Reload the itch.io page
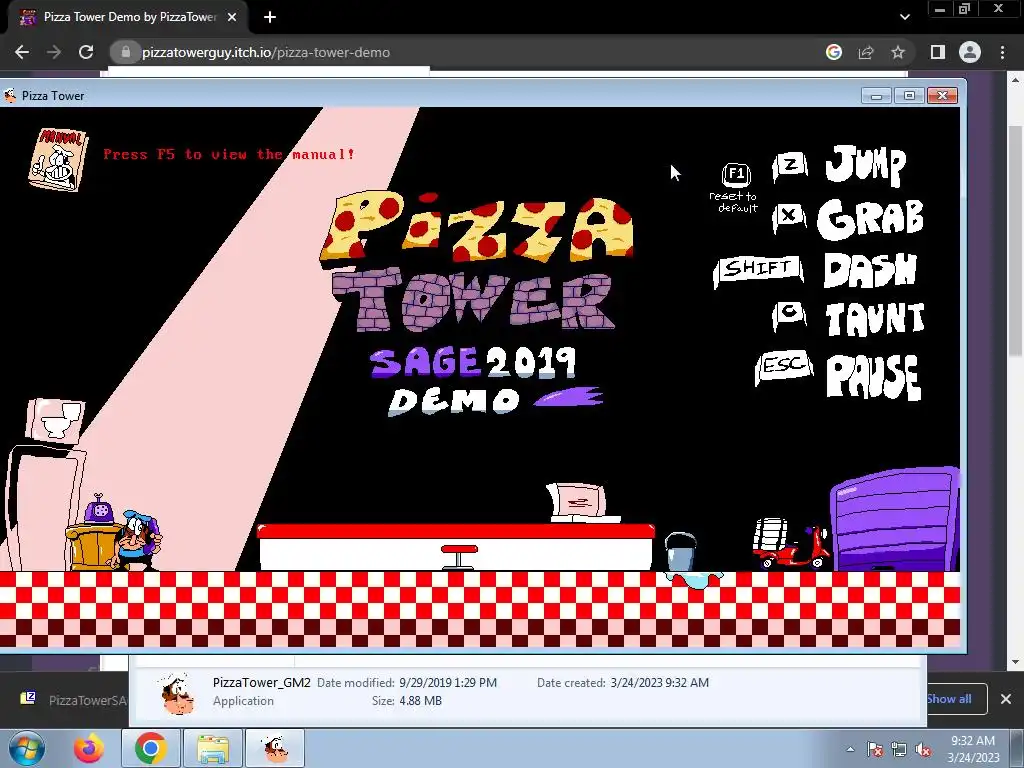 coord(86,52)
